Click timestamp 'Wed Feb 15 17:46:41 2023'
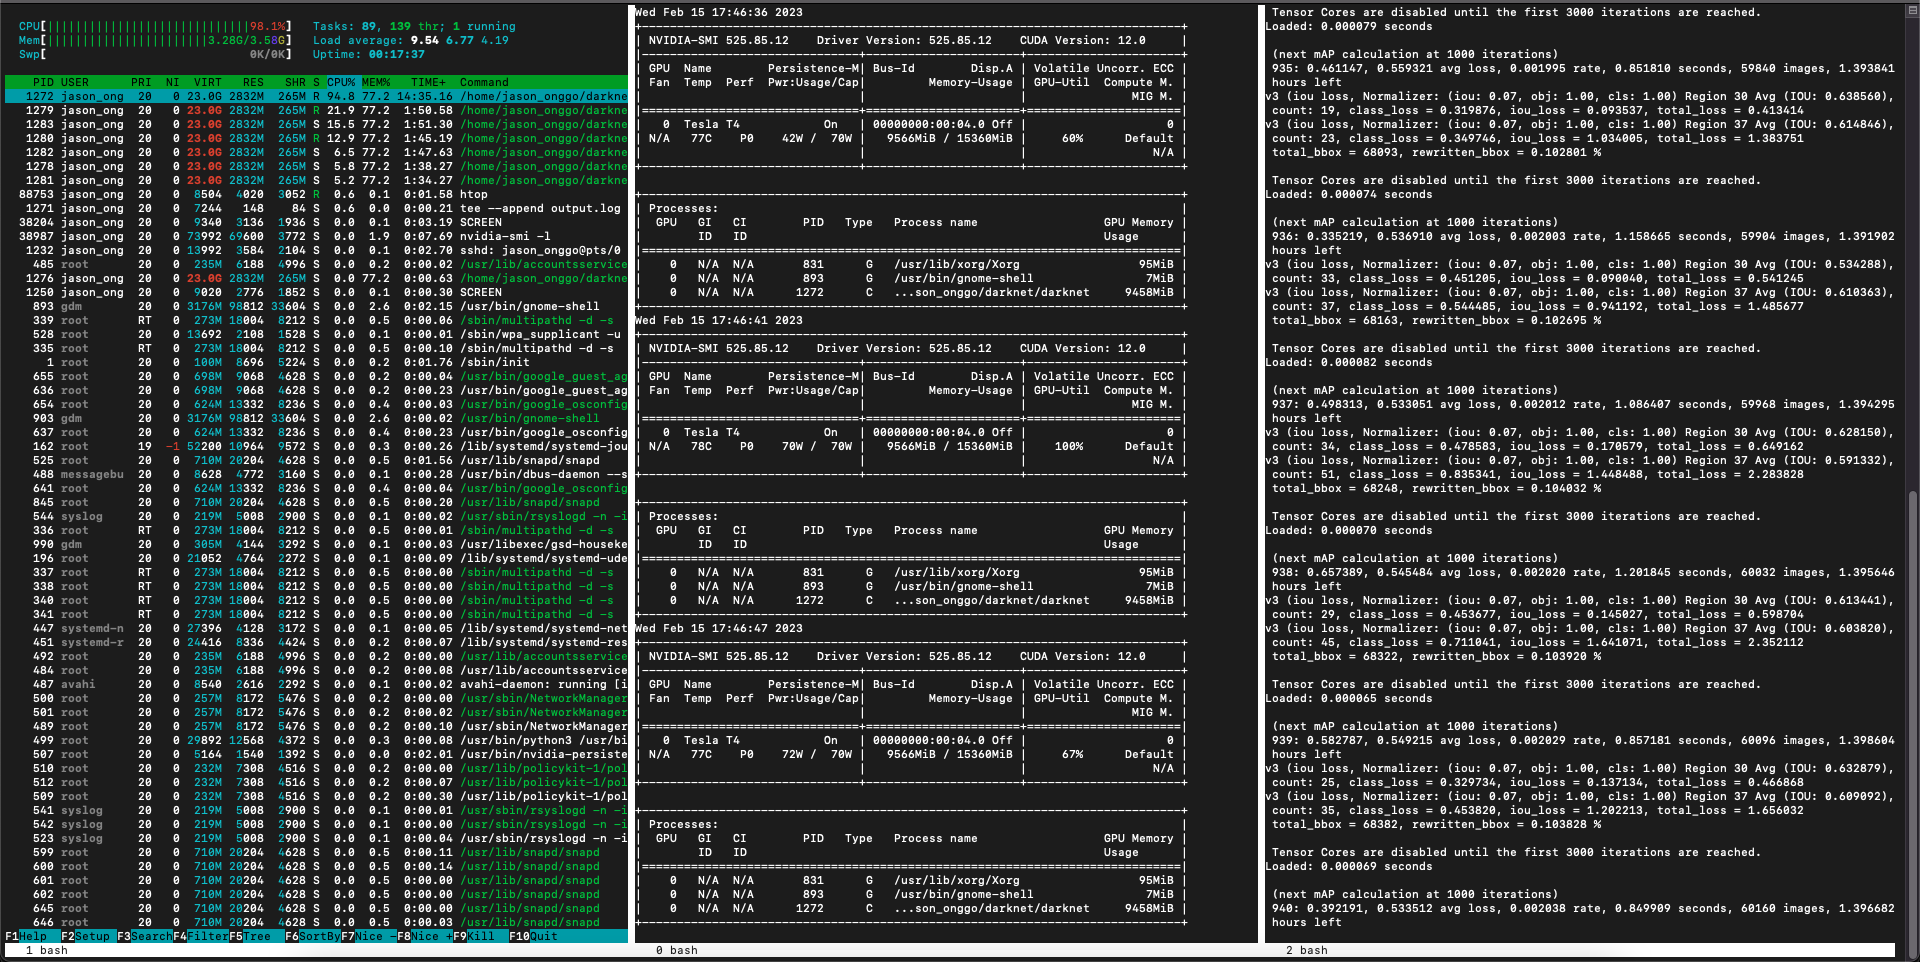Screen dimensions: 1920x962 (719, 320)
